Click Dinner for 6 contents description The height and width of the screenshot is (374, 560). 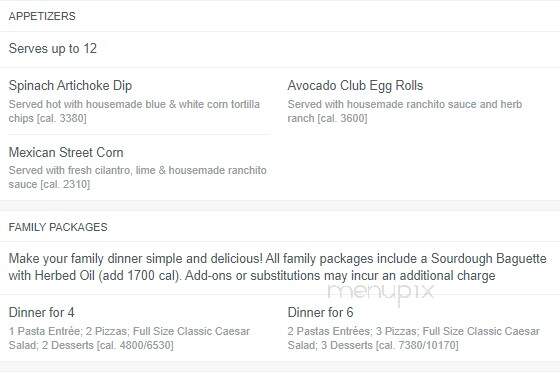[x=414, y=338]
